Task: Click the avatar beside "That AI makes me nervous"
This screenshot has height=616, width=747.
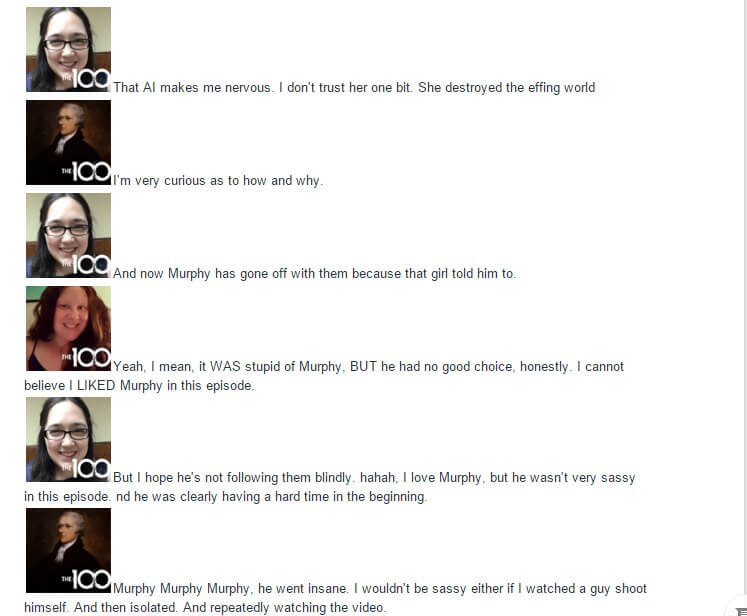Action: (x=68, y=49)
